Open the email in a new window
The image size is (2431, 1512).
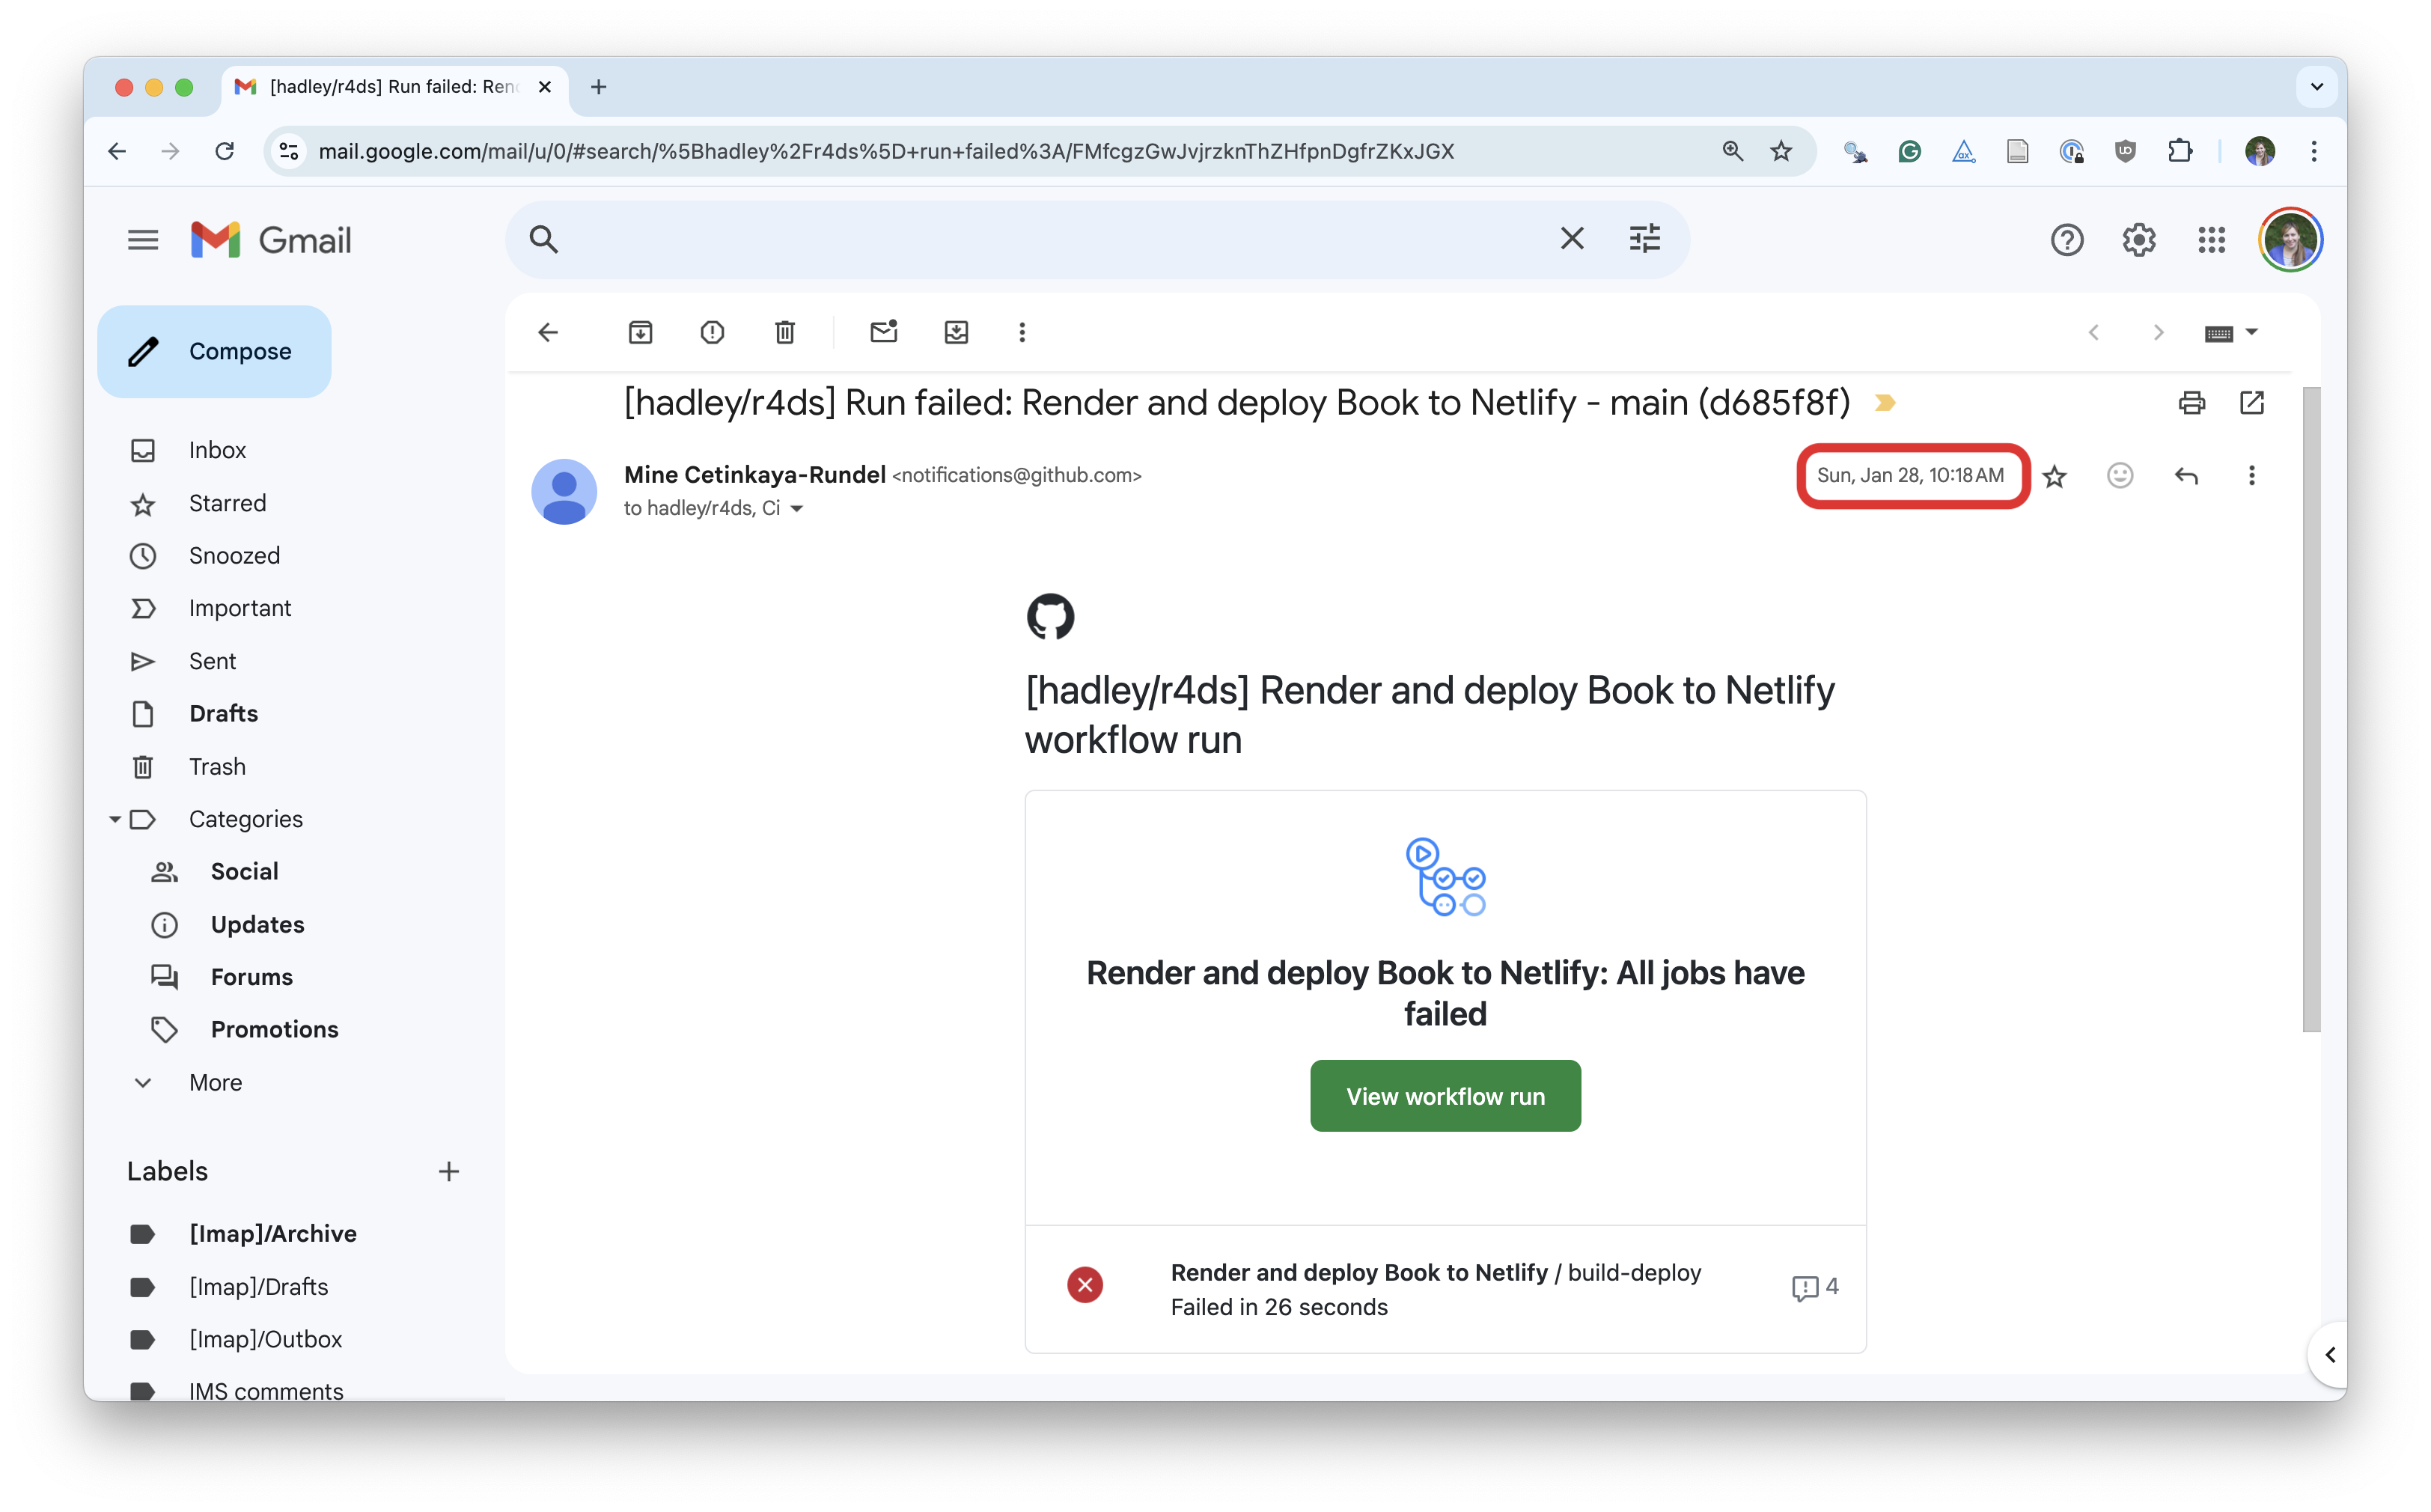click(2254, 402)
